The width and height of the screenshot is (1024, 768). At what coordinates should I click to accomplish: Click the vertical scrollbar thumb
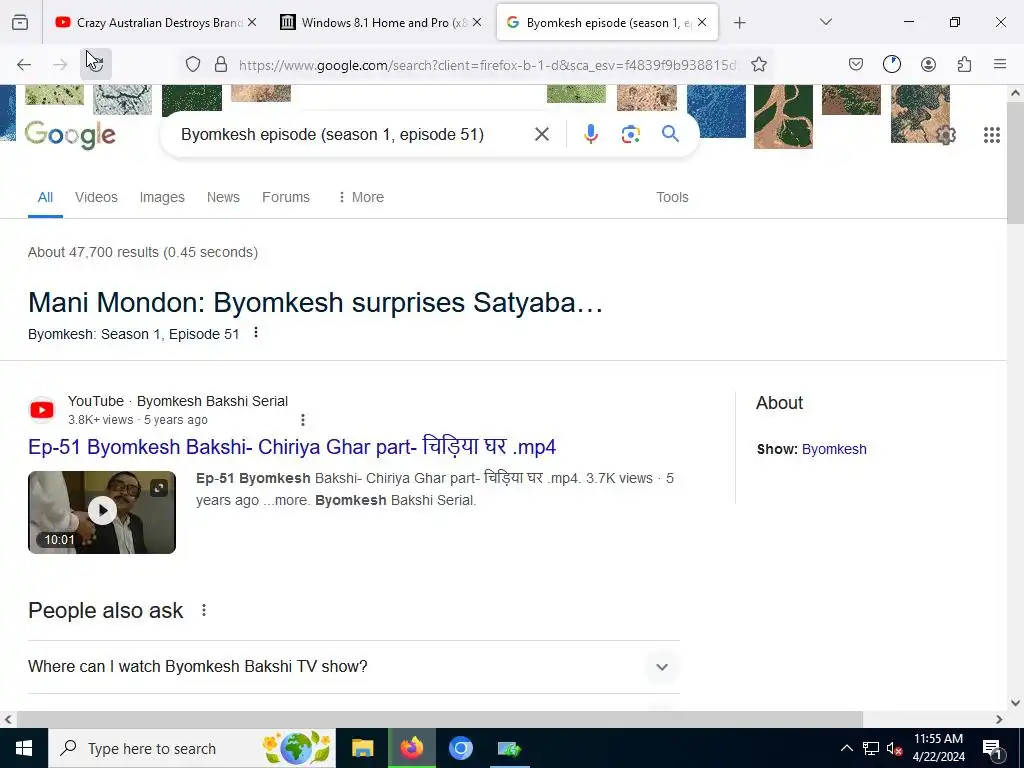point(1016,163)
